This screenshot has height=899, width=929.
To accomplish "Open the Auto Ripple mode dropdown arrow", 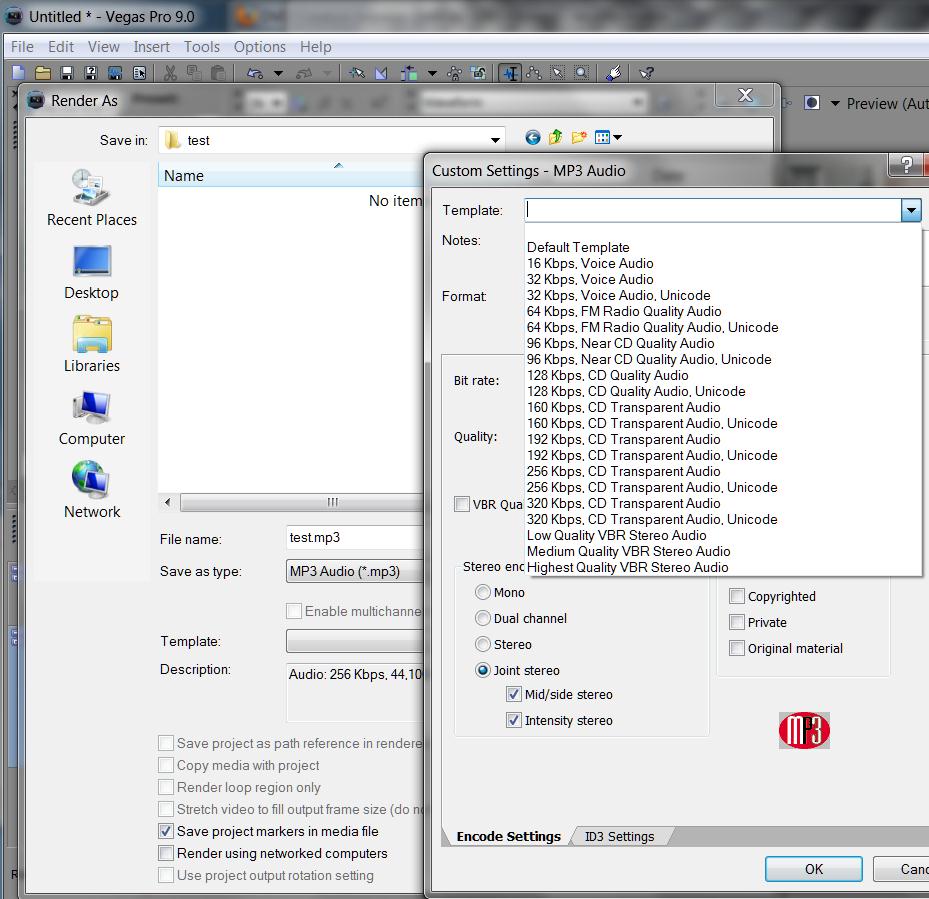I will tap(432, 73).
